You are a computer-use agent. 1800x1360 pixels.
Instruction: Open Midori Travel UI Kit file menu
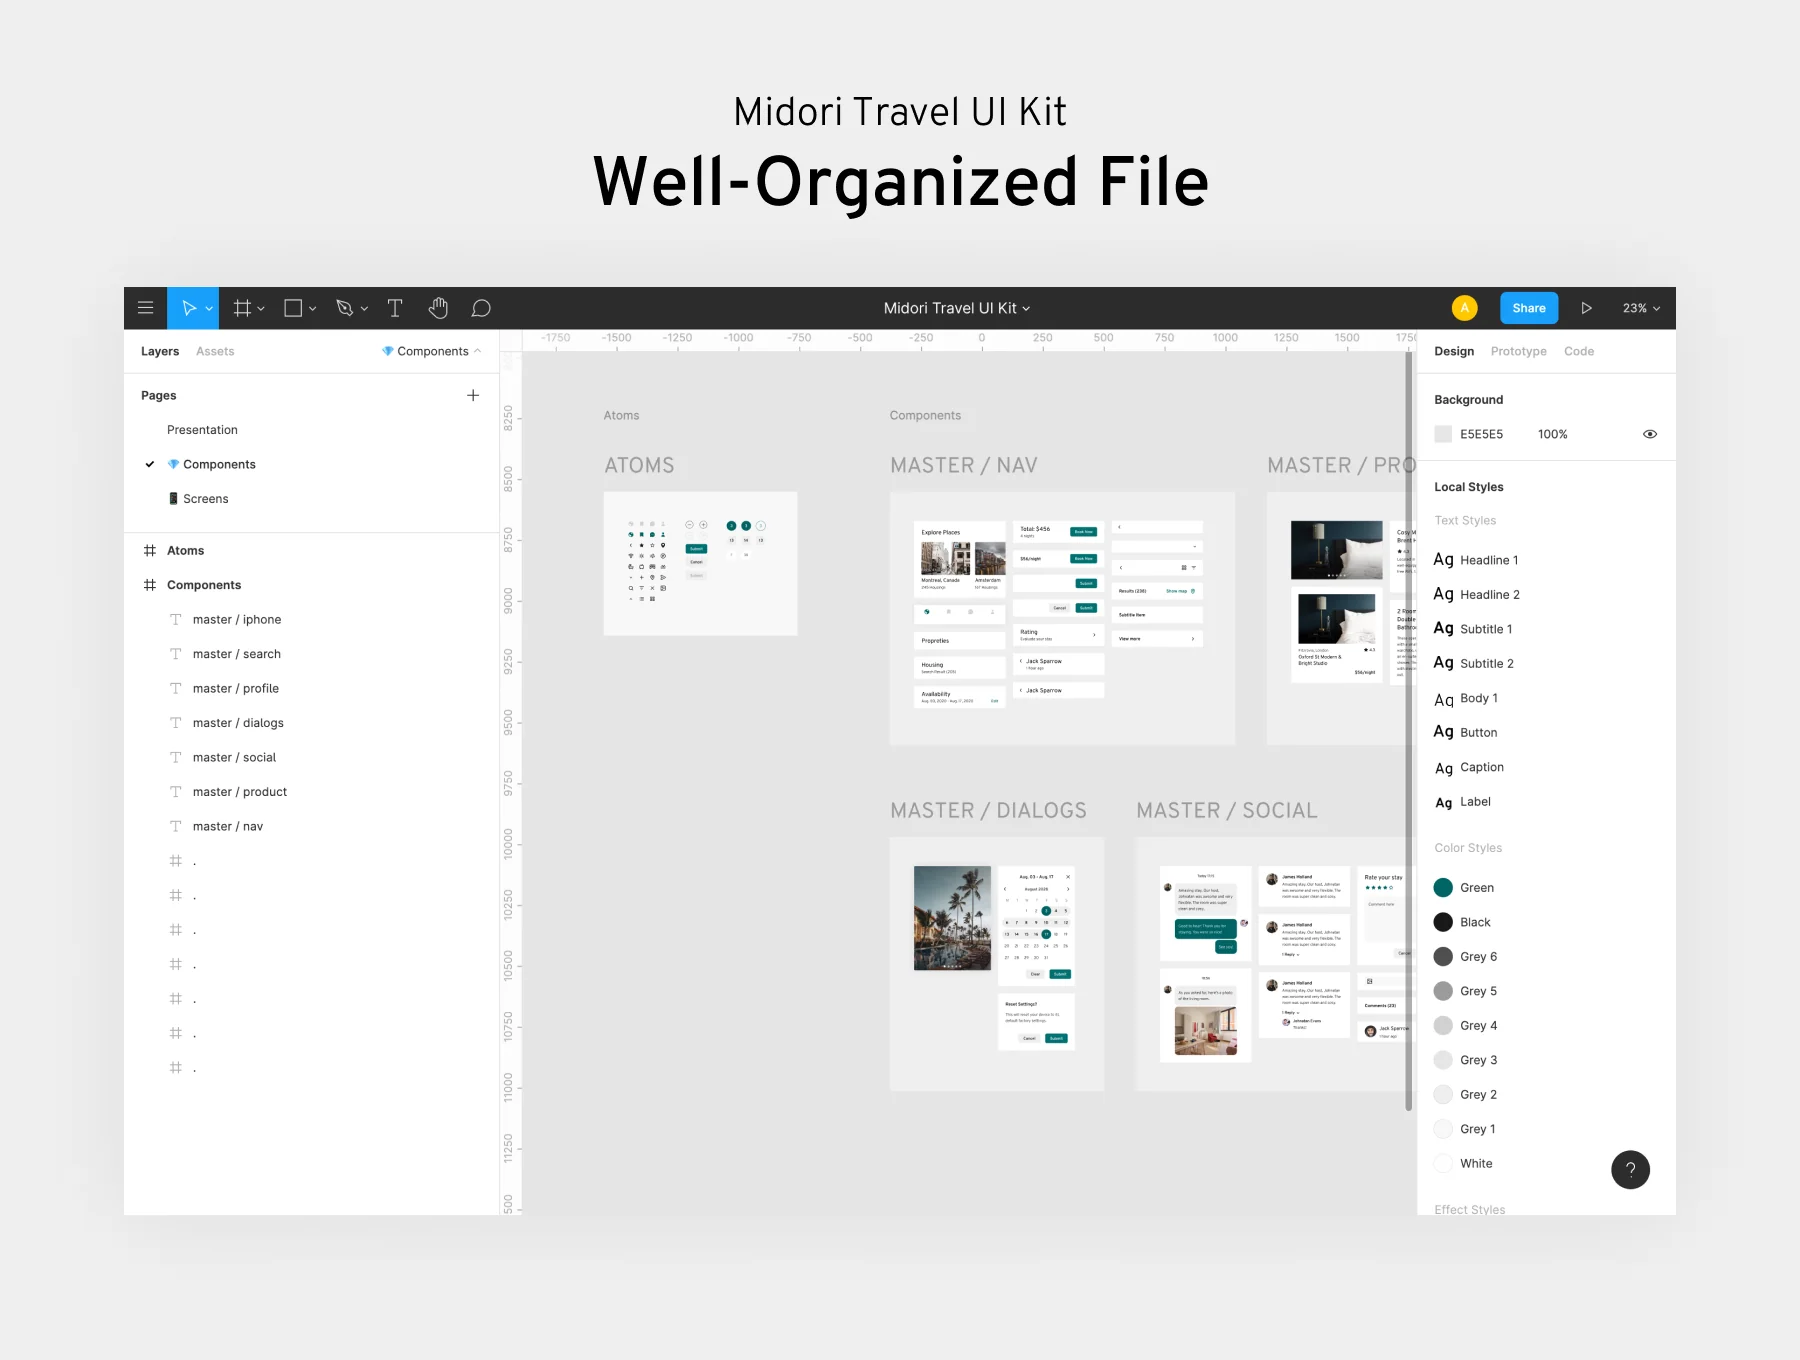pyautogui.click(x=957, y=308)
